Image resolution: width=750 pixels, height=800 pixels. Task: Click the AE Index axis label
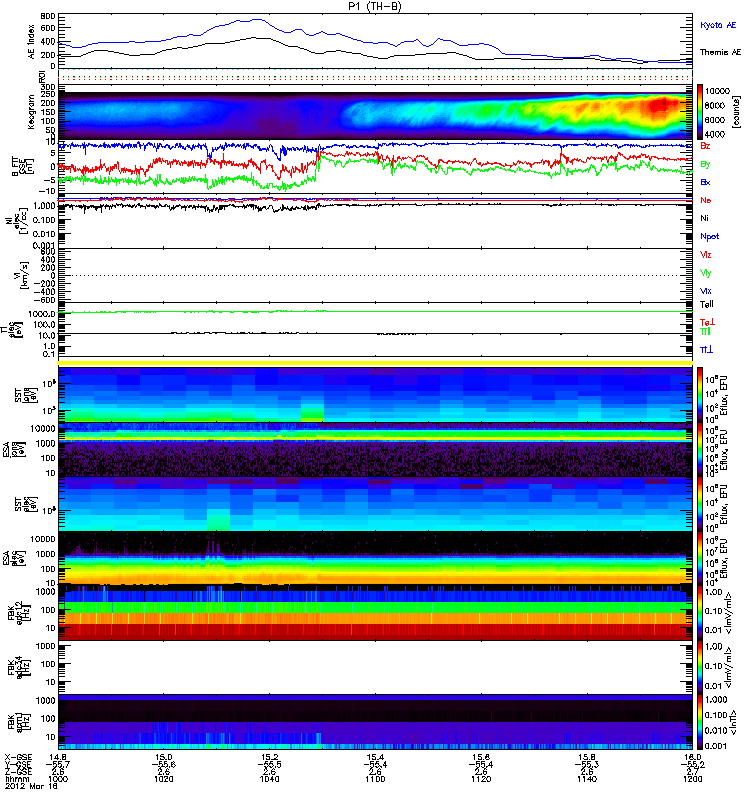(32, 41)
